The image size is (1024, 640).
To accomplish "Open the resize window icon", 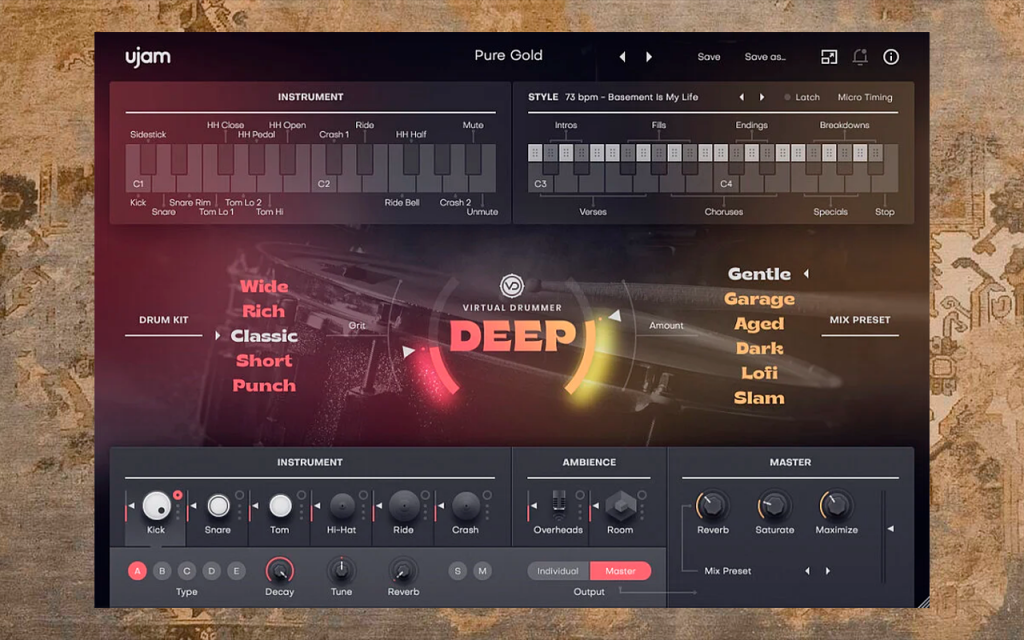I will tap(829, 57).
